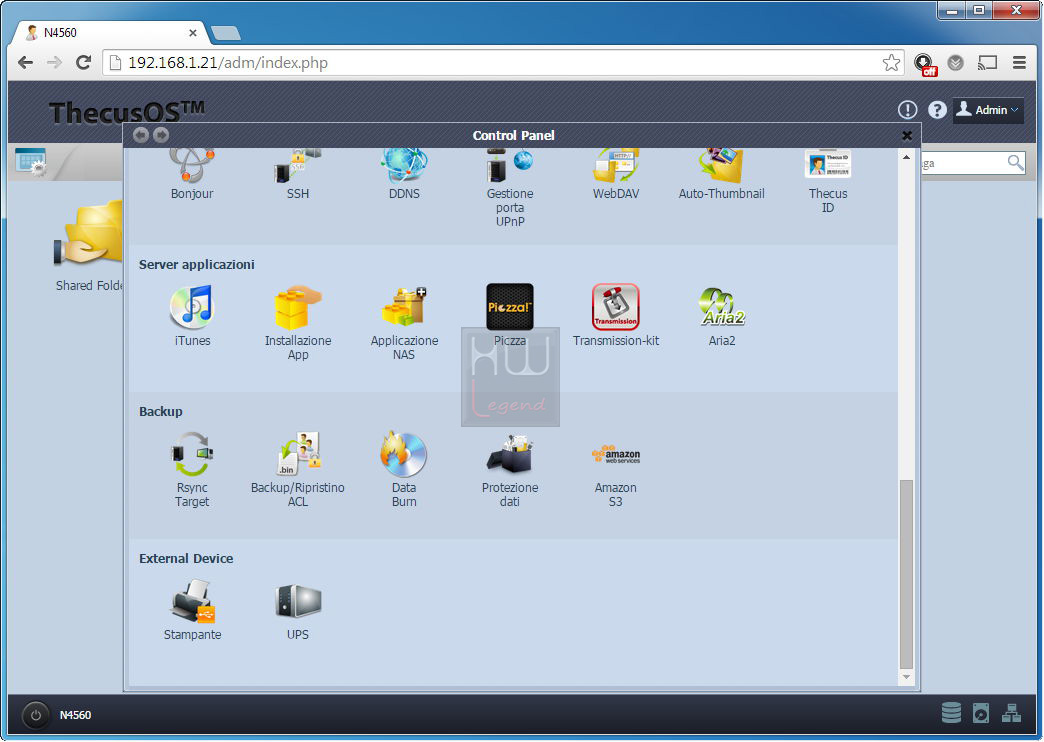The image size is (1044, 742).
Task: Close the Control Panel window
Action: (907, 135)
